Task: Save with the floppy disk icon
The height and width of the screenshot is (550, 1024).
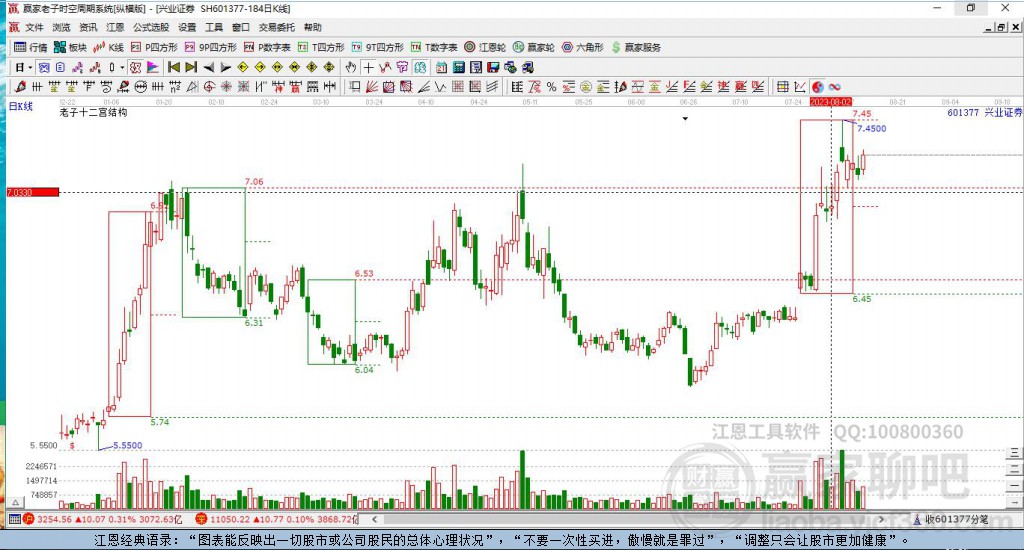Action: [493, 67]
